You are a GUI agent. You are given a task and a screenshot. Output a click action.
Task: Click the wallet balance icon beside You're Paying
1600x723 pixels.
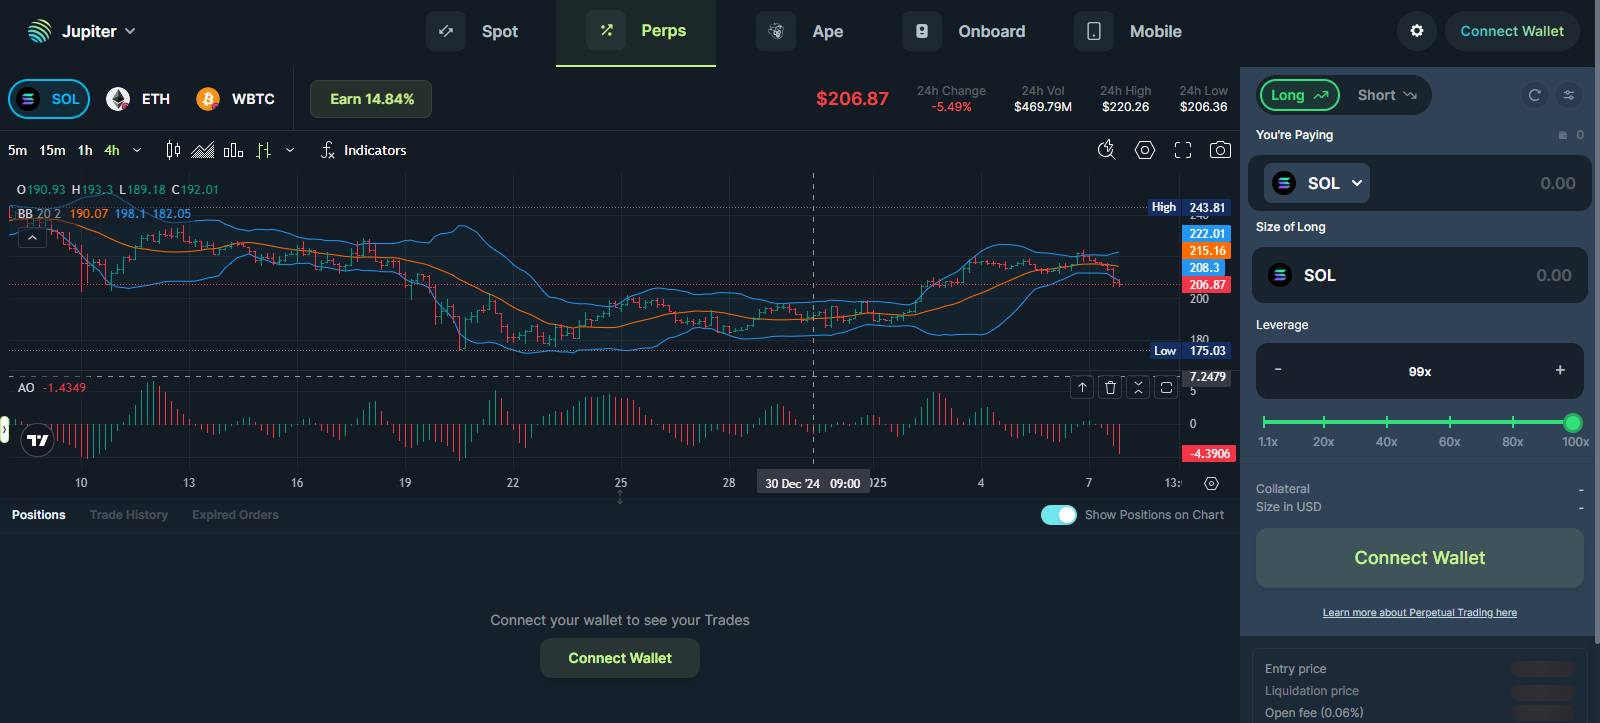point(1563,135)
